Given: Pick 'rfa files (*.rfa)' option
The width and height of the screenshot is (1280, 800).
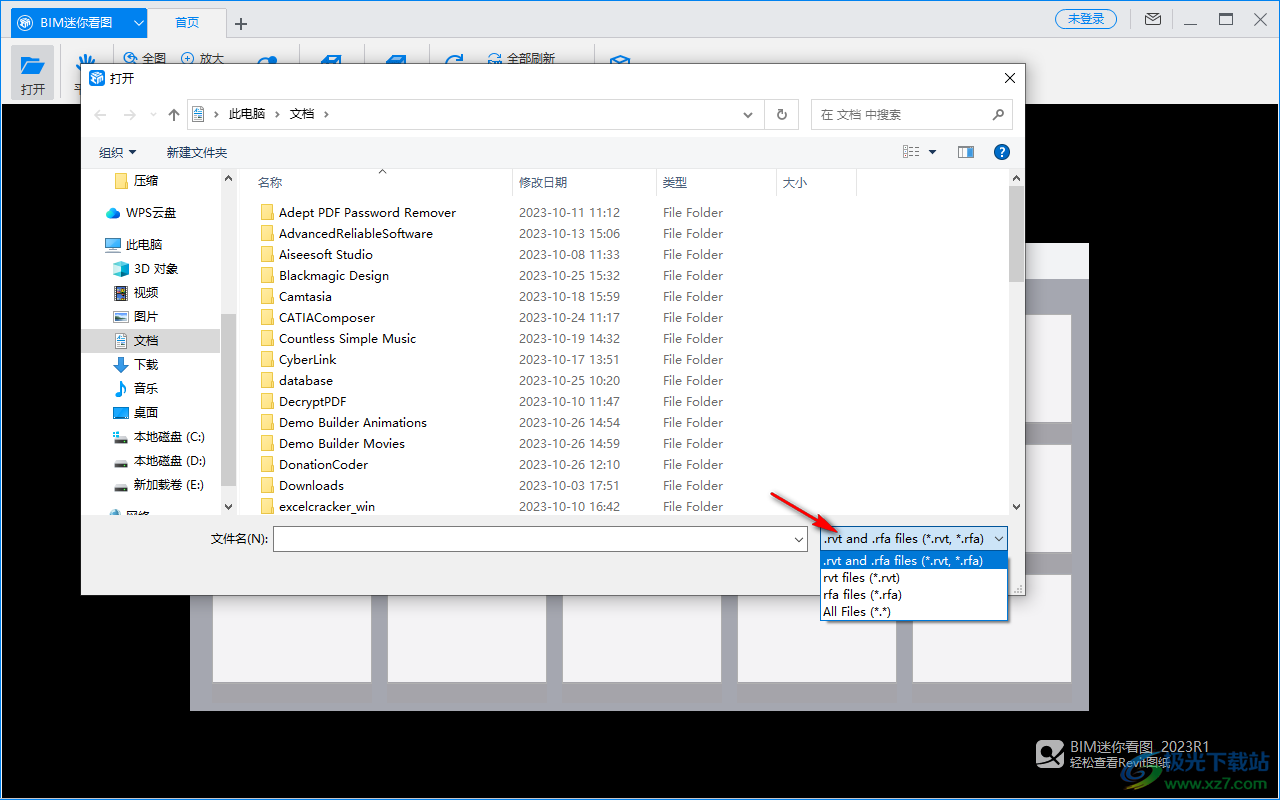Looking at the screenshot, I should [x=862, y=595].
